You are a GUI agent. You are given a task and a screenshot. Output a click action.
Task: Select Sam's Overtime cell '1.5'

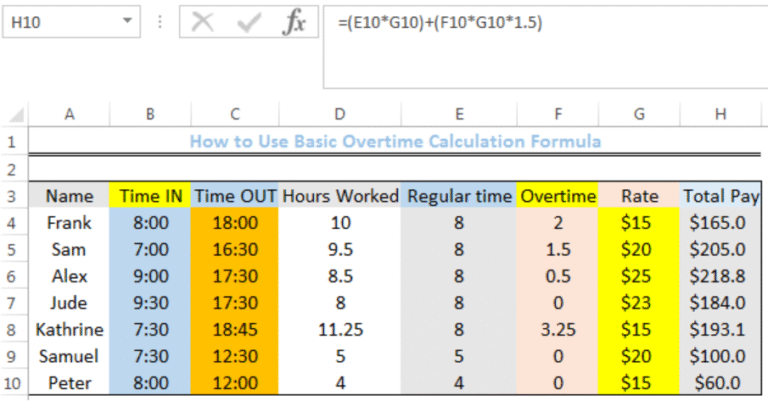557,250
